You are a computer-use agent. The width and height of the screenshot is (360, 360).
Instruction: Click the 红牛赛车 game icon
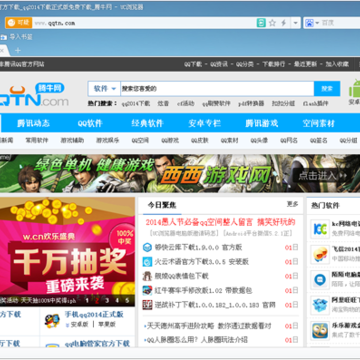point(147,290)
